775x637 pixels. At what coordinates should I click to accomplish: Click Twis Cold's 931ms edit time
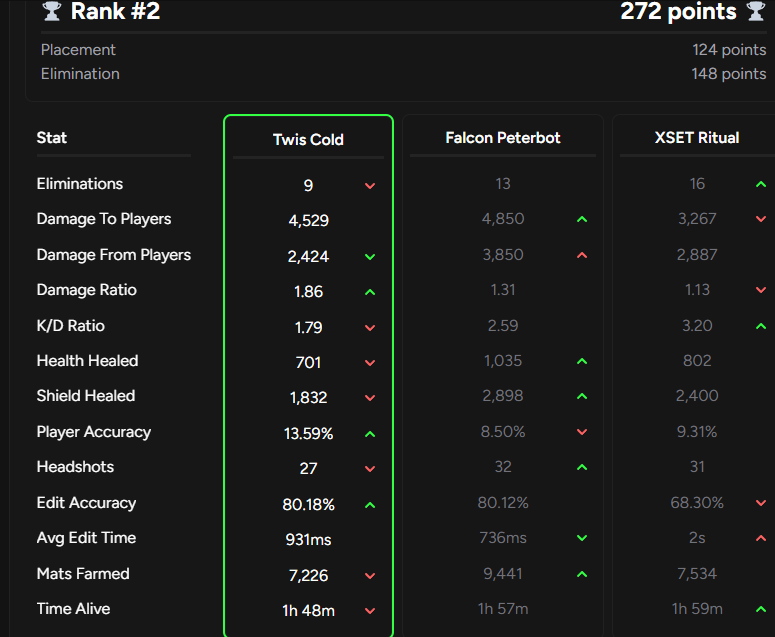[308, 540]
